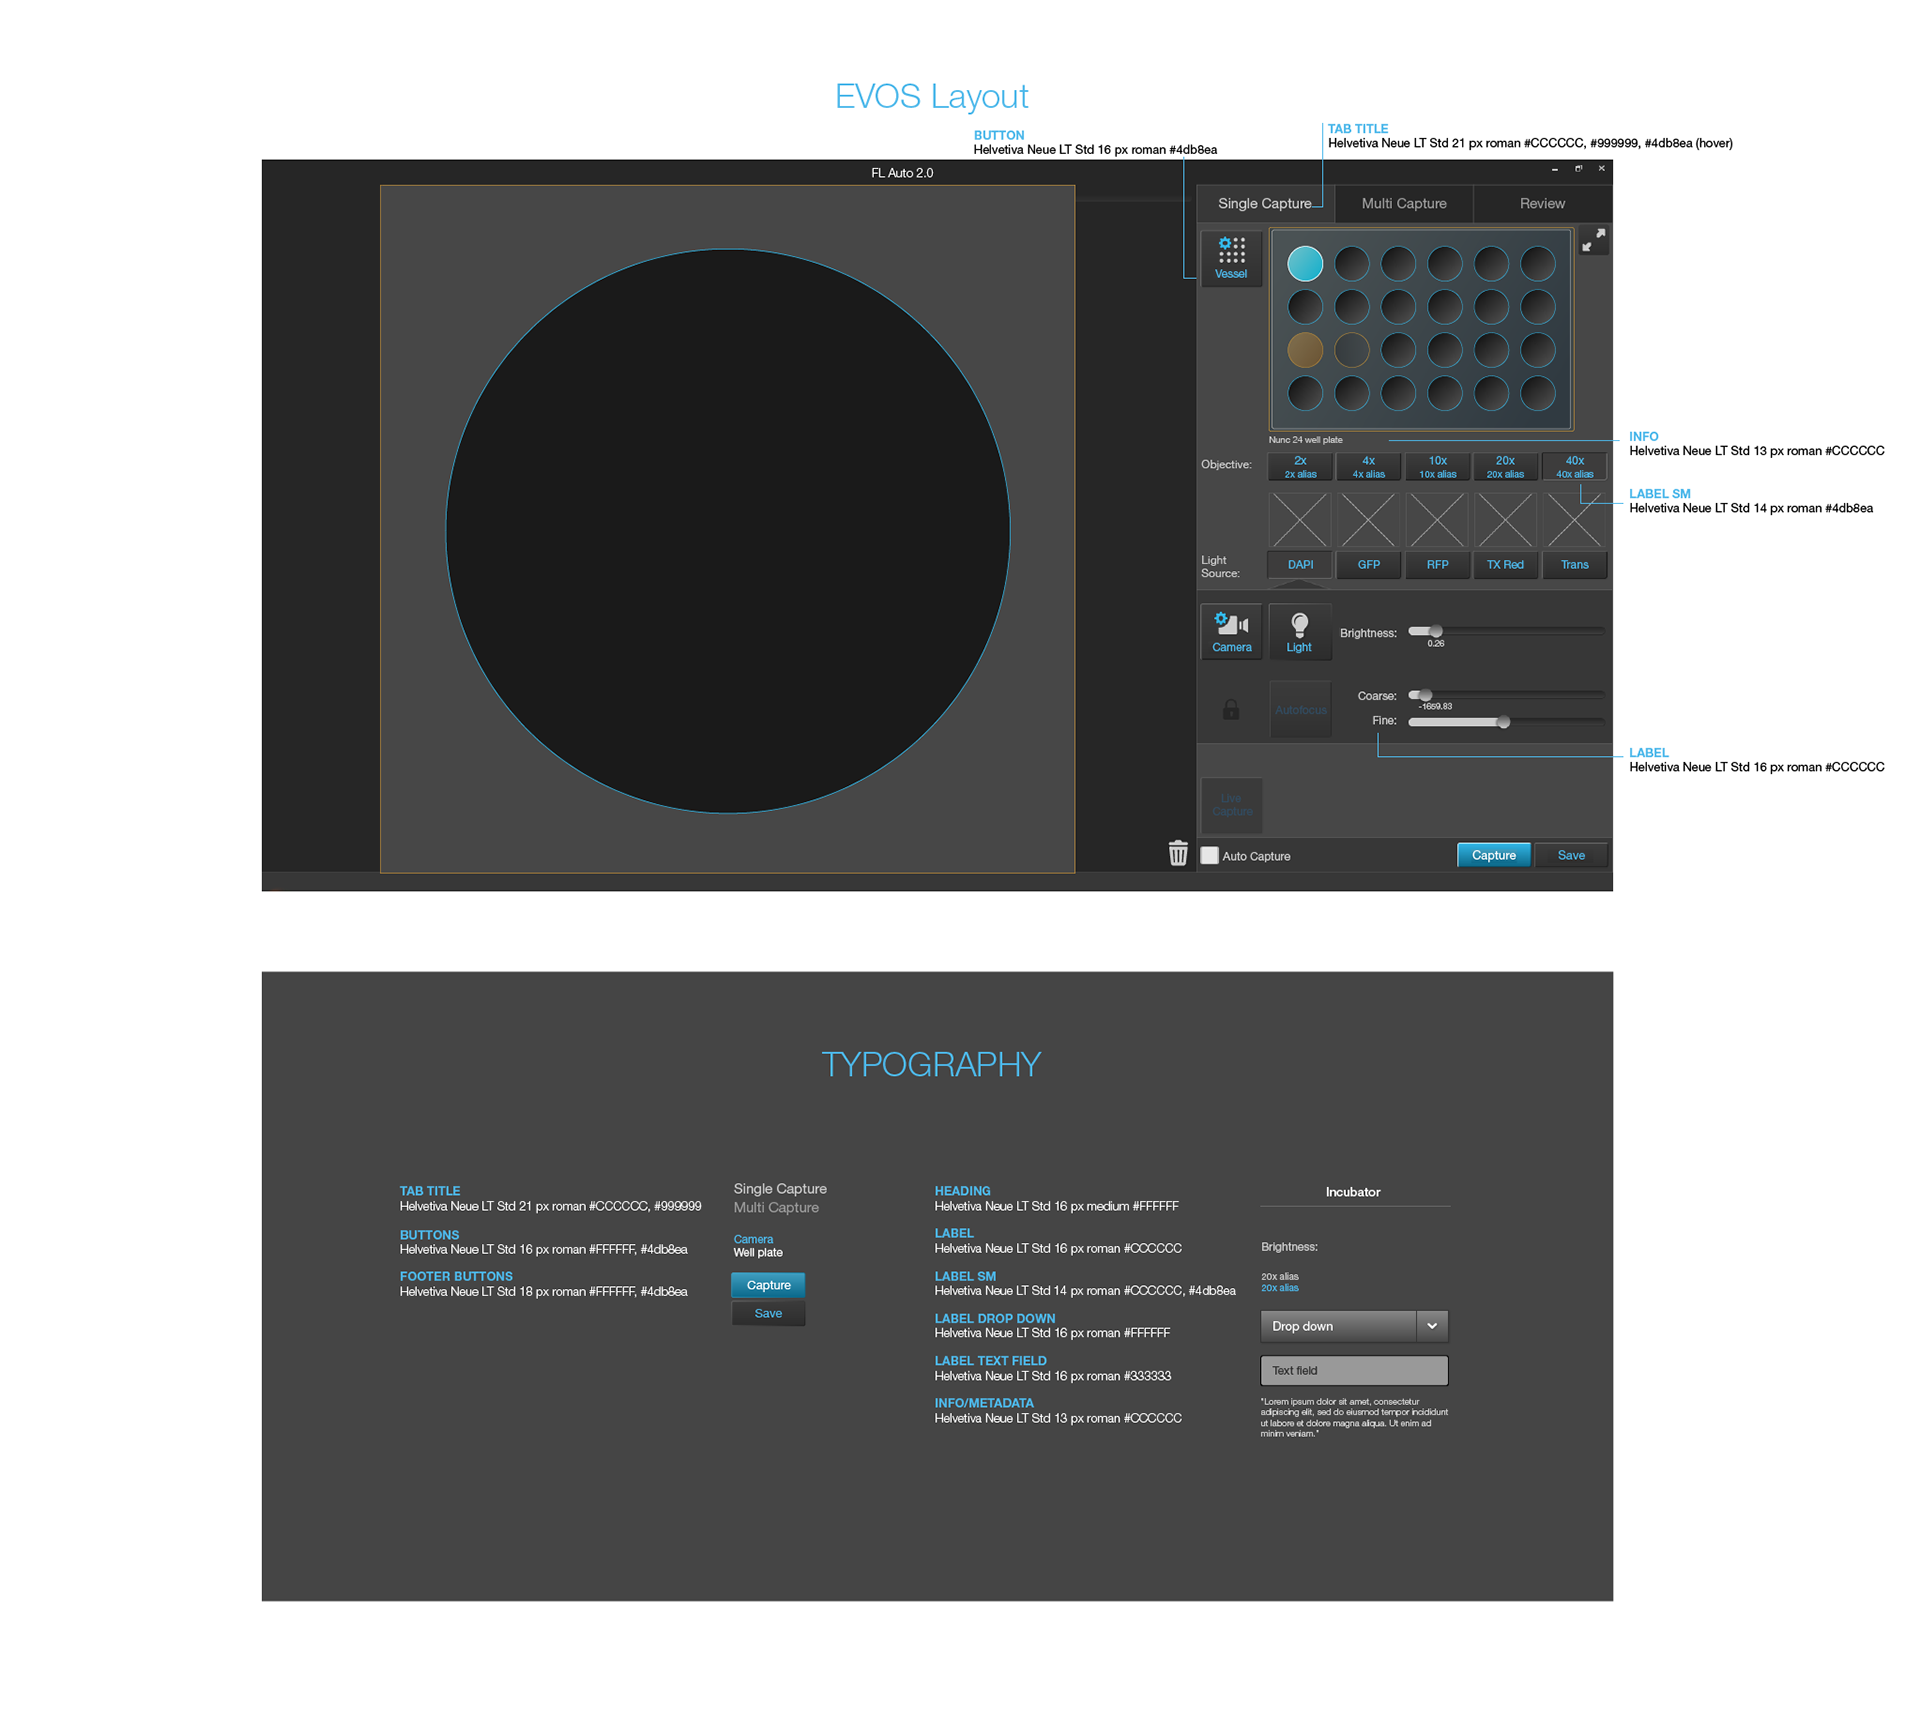Choose the 2x objective

pyautogui.click(x=1300, y=467)
